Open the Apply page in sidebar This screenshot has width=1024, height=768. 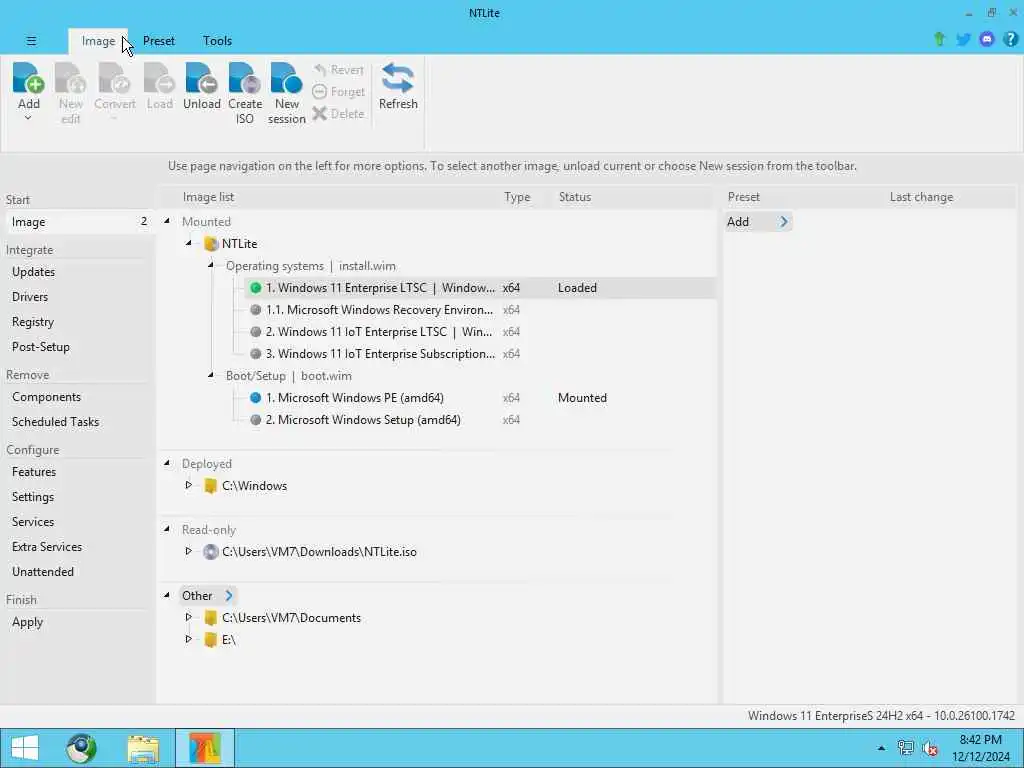(x=27, y=622)
